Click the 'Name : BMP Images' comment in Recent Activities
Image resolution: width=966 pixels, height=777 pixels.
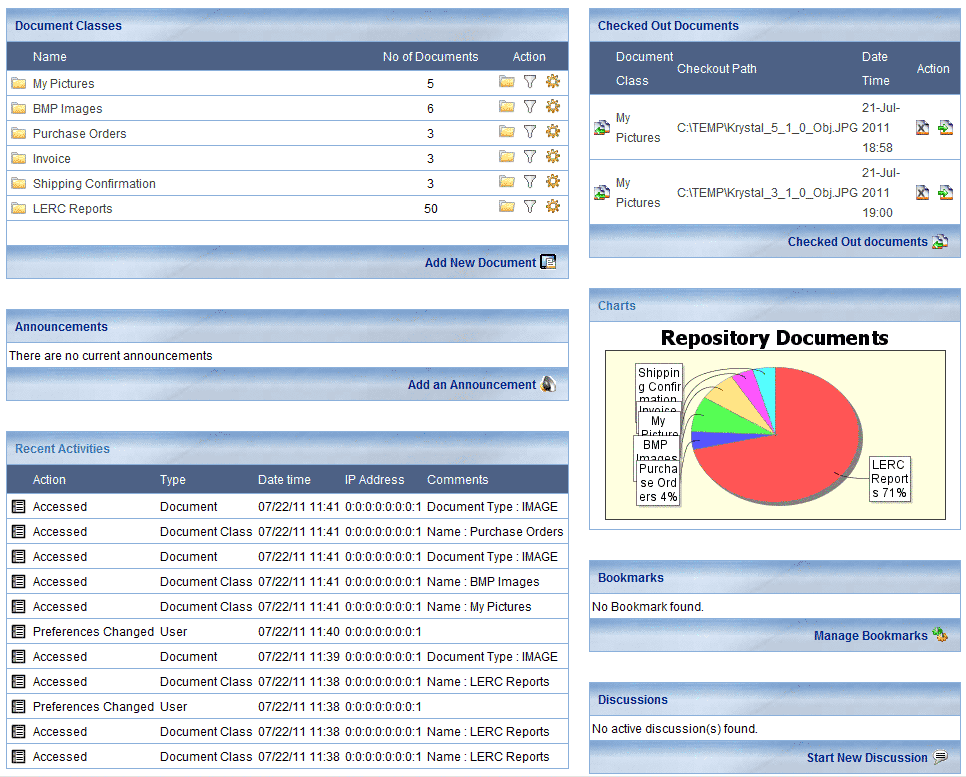click(x=483, y=581)
